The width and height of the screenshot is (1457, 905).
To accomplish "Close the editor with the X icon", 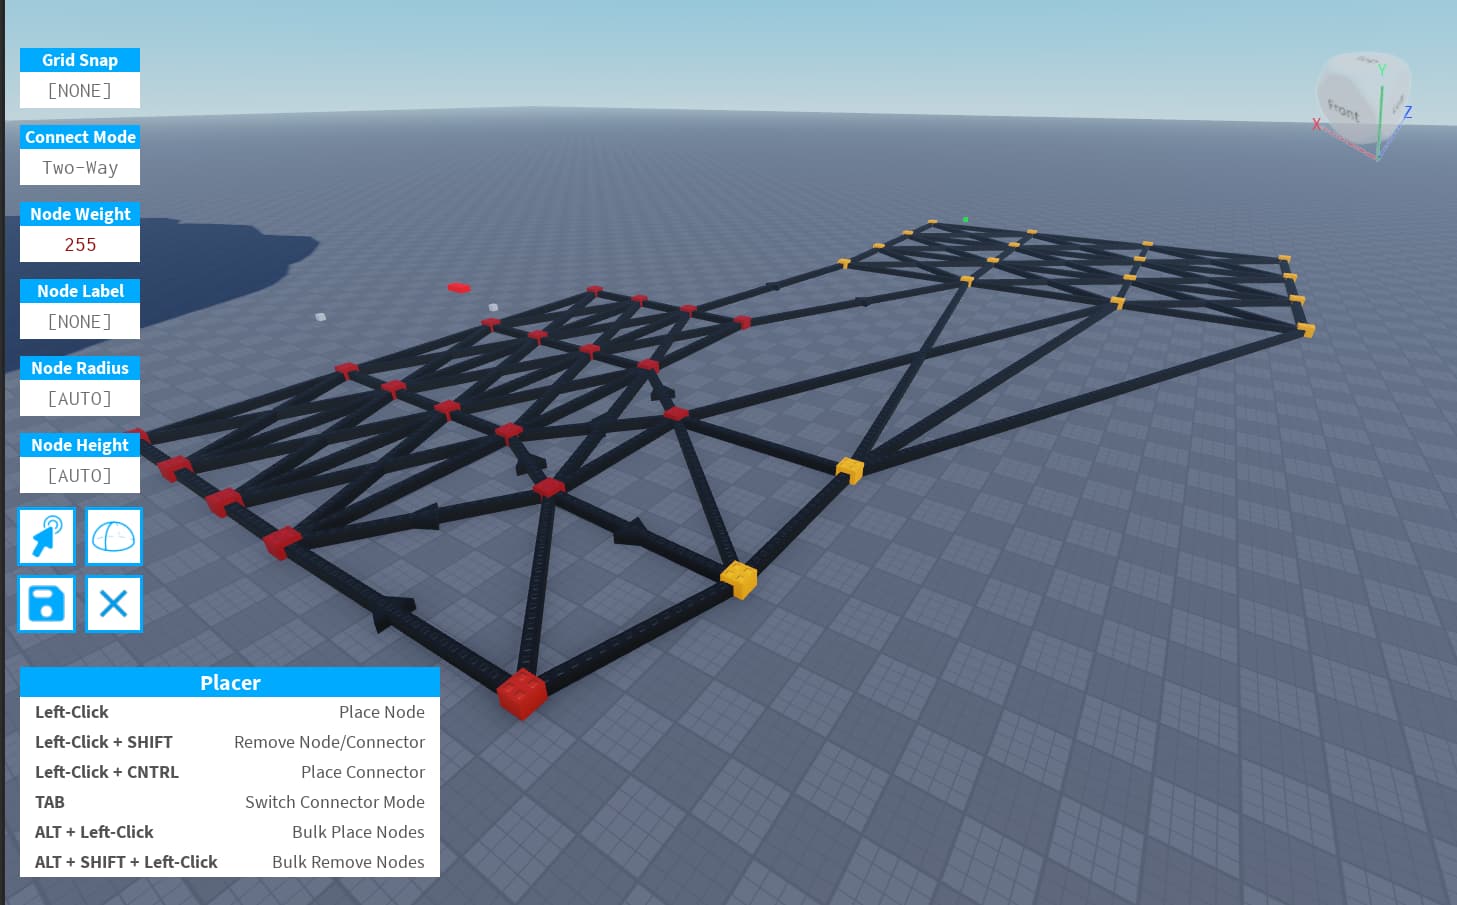I will [x=113, y=604].
